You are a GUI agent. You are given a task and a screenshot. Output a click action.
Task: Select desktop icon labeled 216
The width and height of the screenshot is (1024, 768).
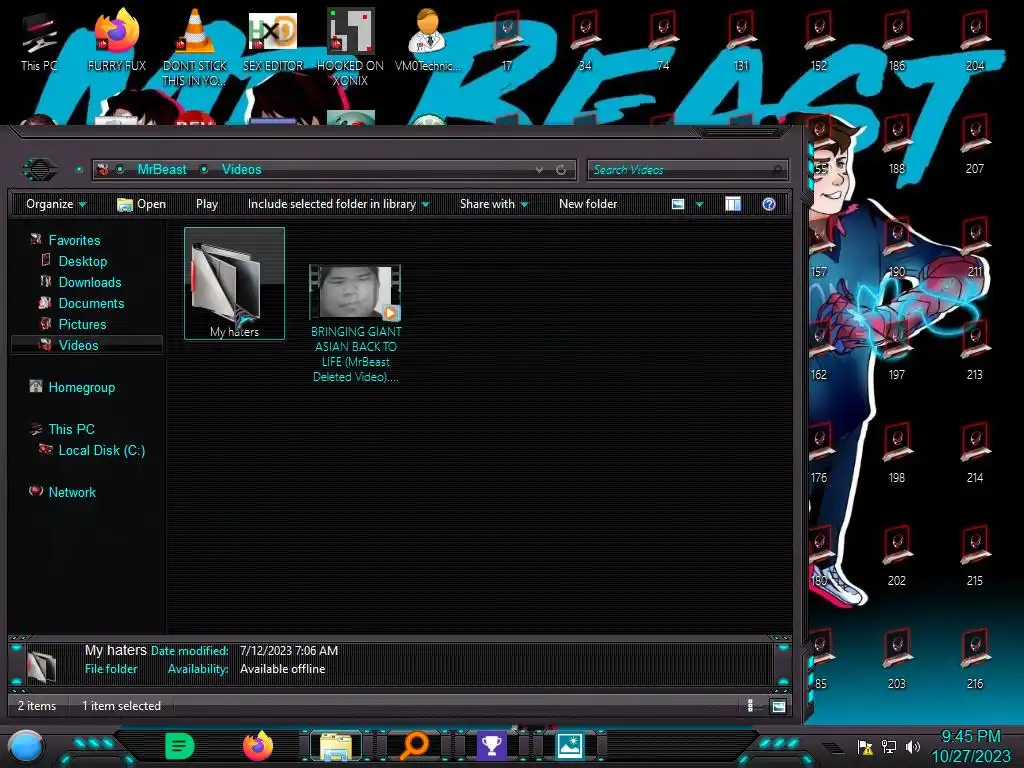(975, 660)
